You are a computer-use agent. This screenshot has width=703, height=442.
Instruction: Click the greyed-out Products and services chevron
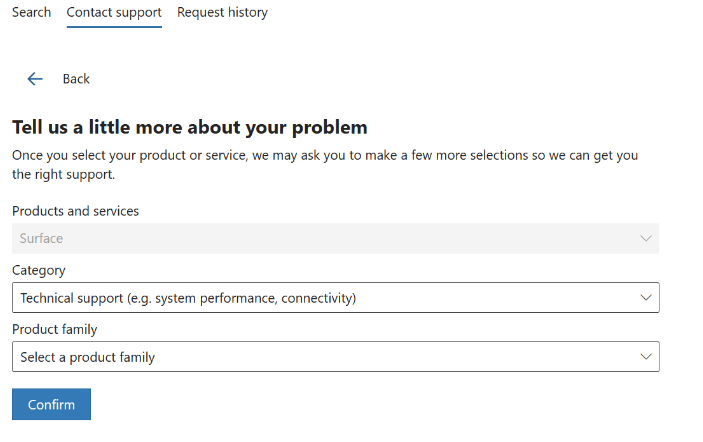(x=646, y=238)
